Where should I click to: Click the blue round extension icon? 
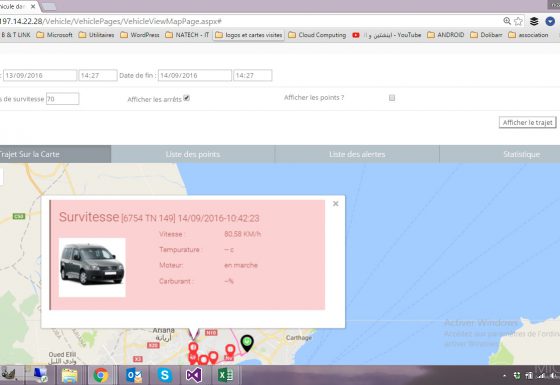click(x=550, y=21)
